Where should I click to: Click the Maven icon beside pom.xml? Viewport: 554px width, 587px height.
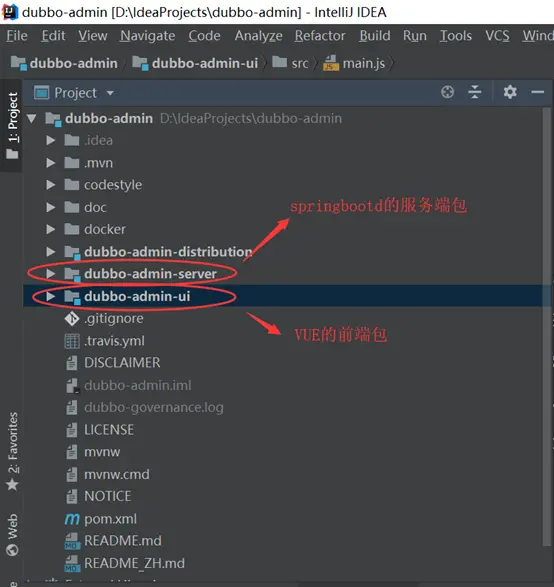[x=72, y=519]
